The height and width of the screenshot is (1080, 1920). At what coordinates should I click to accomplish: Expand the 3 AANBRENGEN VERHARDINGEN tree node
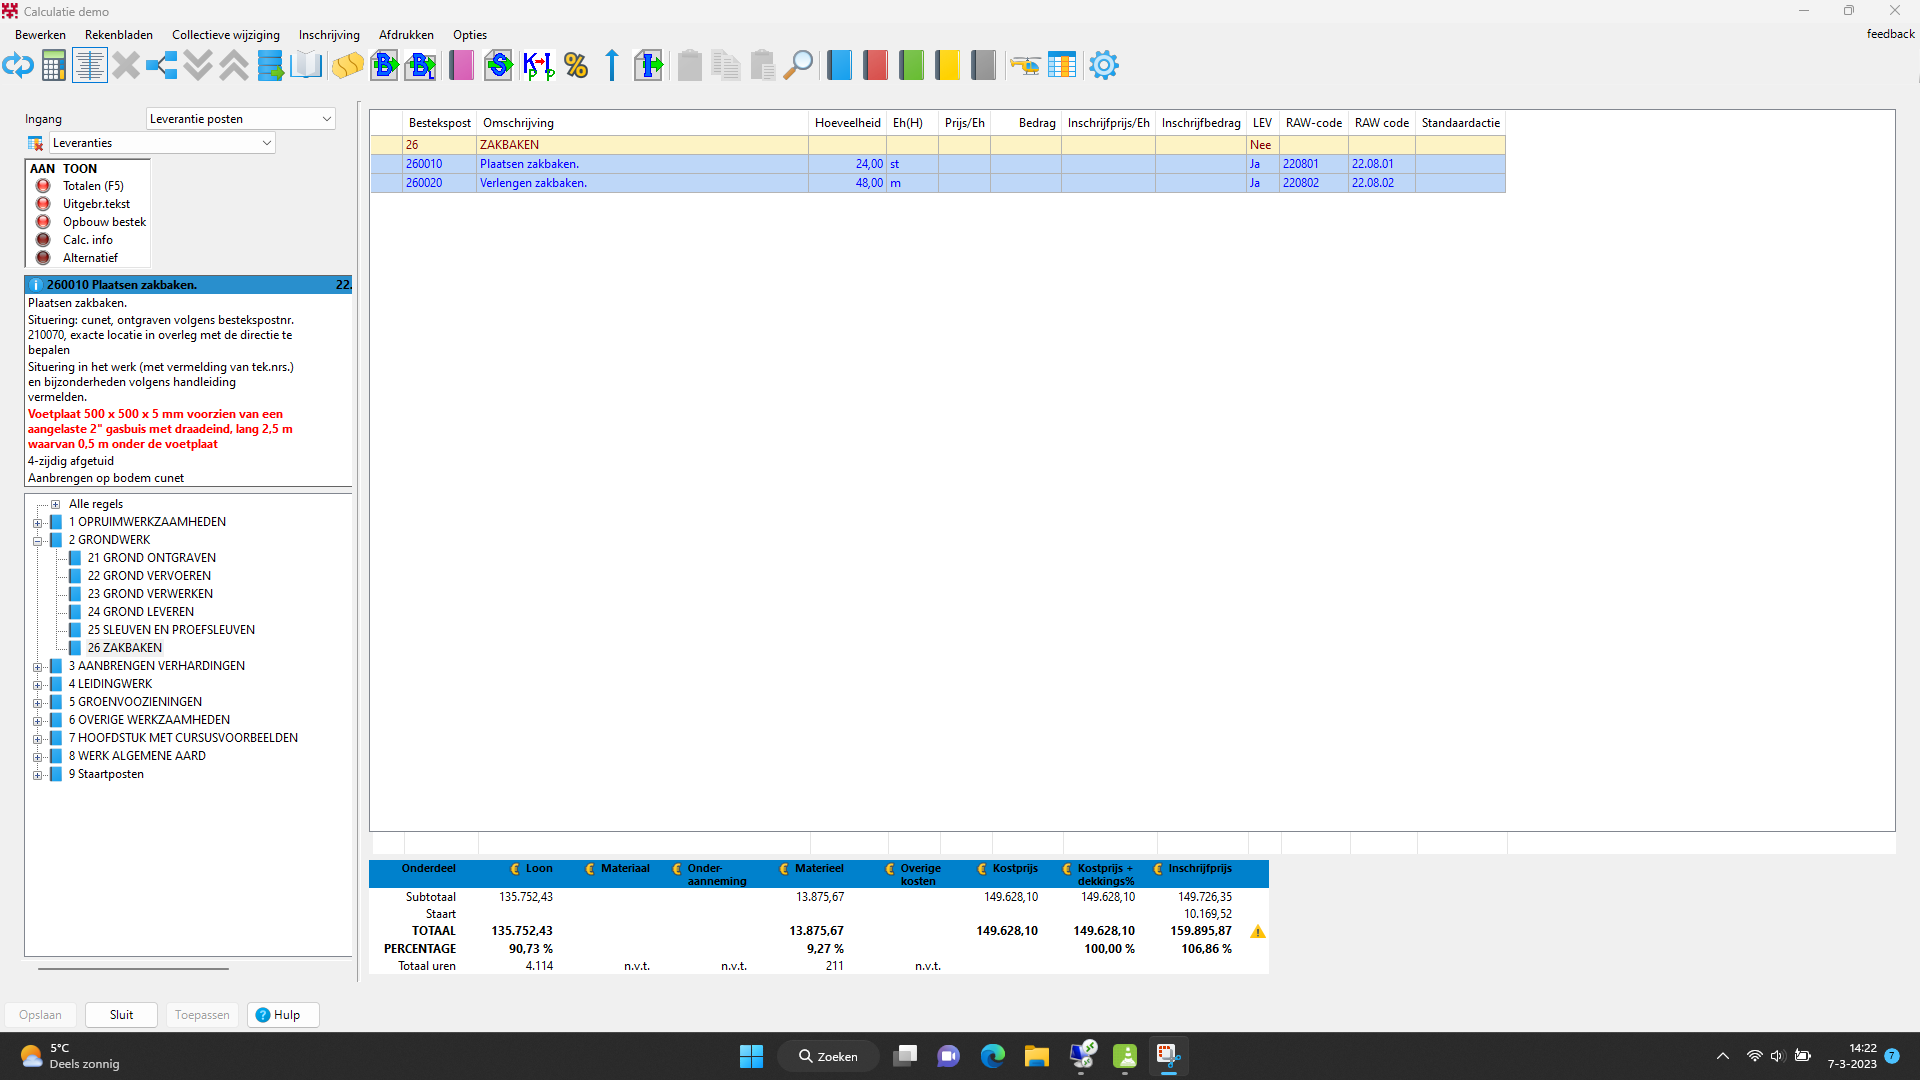[38, 667]
